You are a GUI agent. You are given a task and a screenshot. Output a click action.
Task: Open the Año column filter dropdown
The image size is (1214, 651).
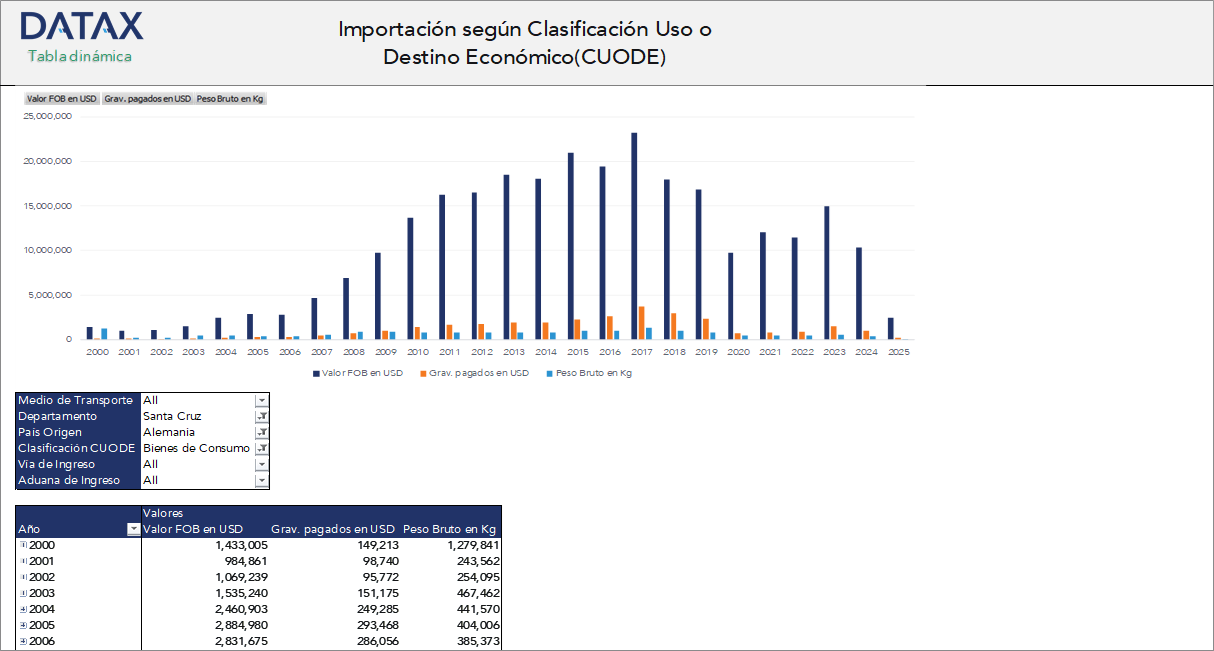pos(133,529)
